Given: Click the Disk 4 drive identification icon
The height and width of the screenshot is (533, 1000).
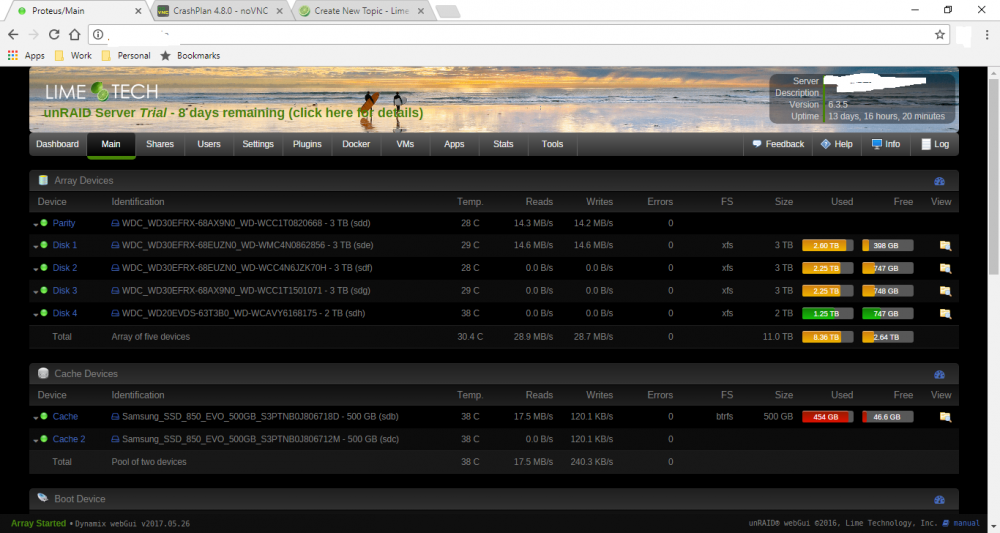Looking at the screenshot, I should [x=115, y=313].
